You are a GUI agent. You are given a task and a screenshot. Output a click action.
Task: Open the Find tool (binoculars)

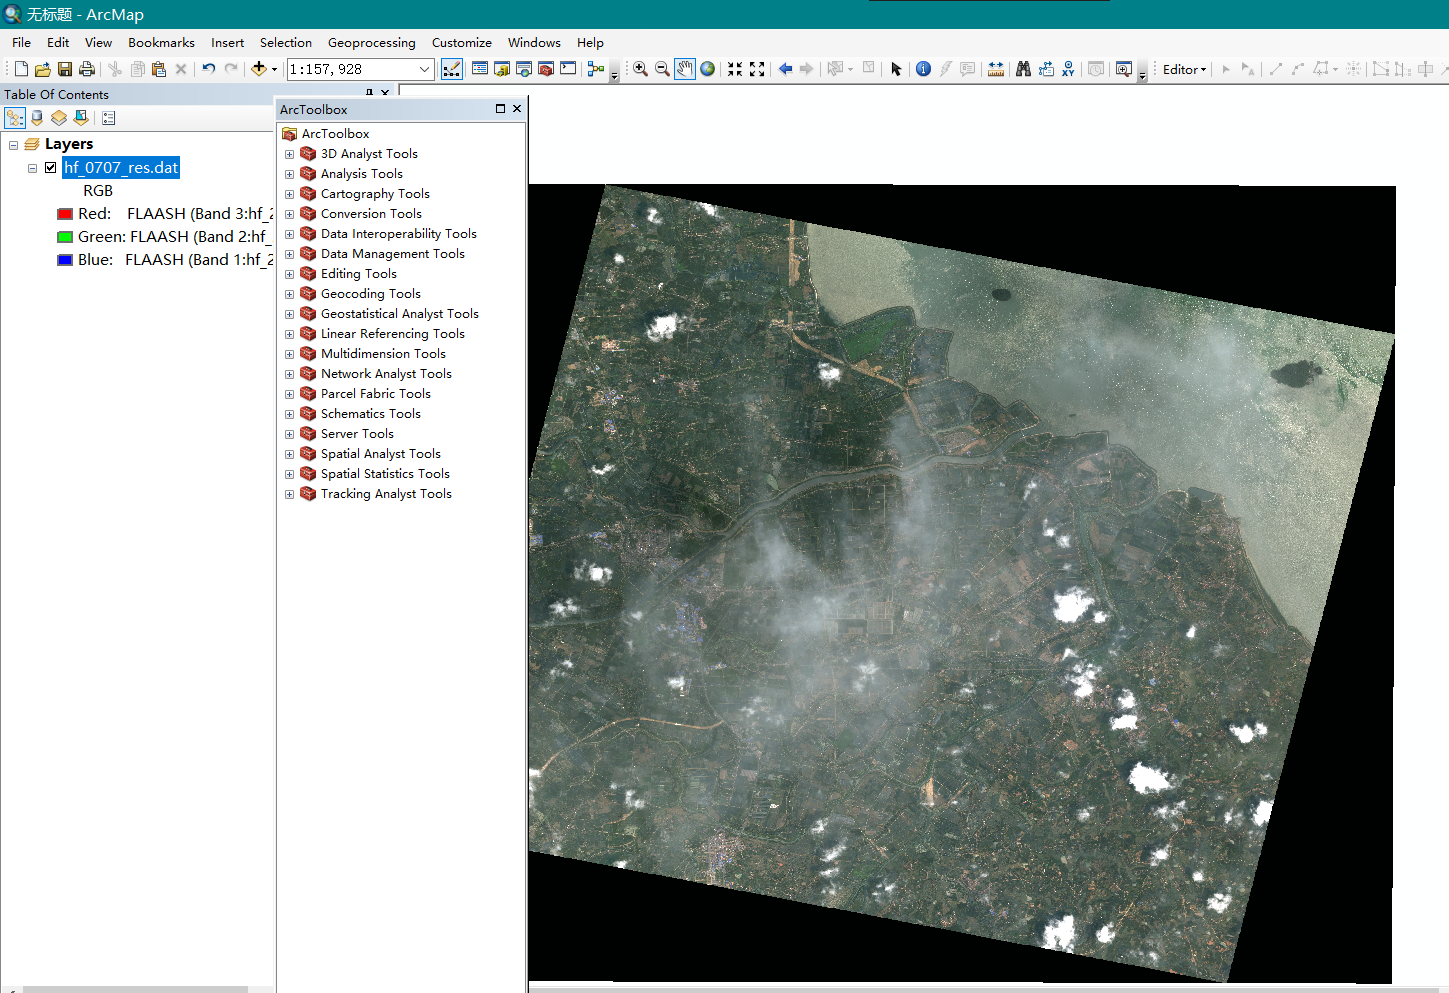point(1023,69)
